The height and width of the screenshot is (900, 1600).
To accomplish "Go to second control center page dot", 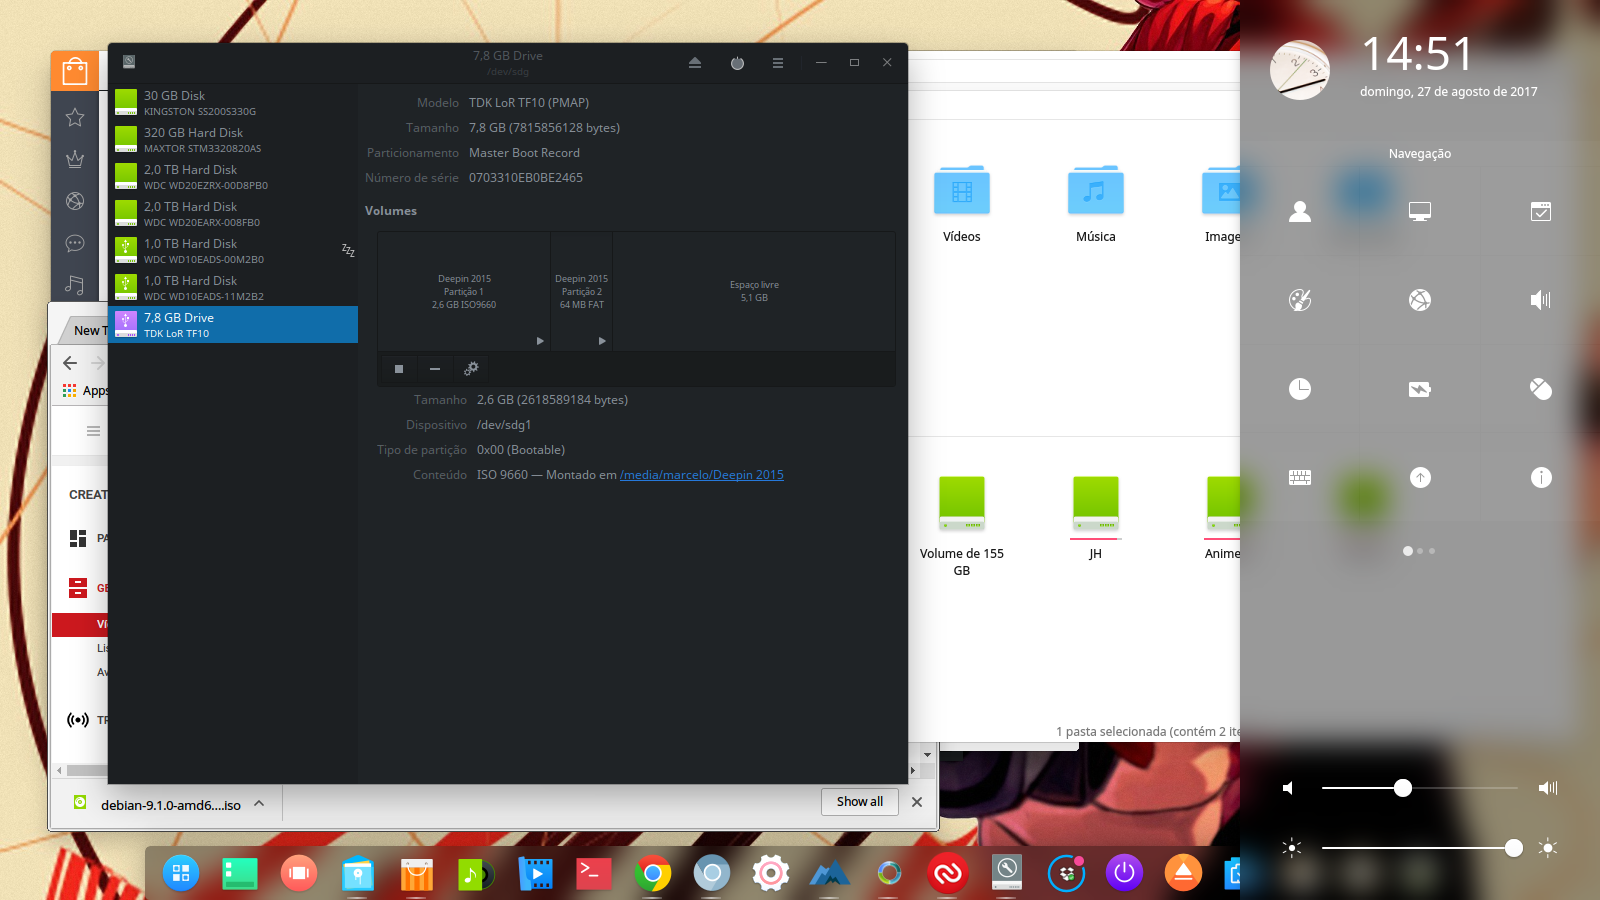I will [x=1420, y=551].
